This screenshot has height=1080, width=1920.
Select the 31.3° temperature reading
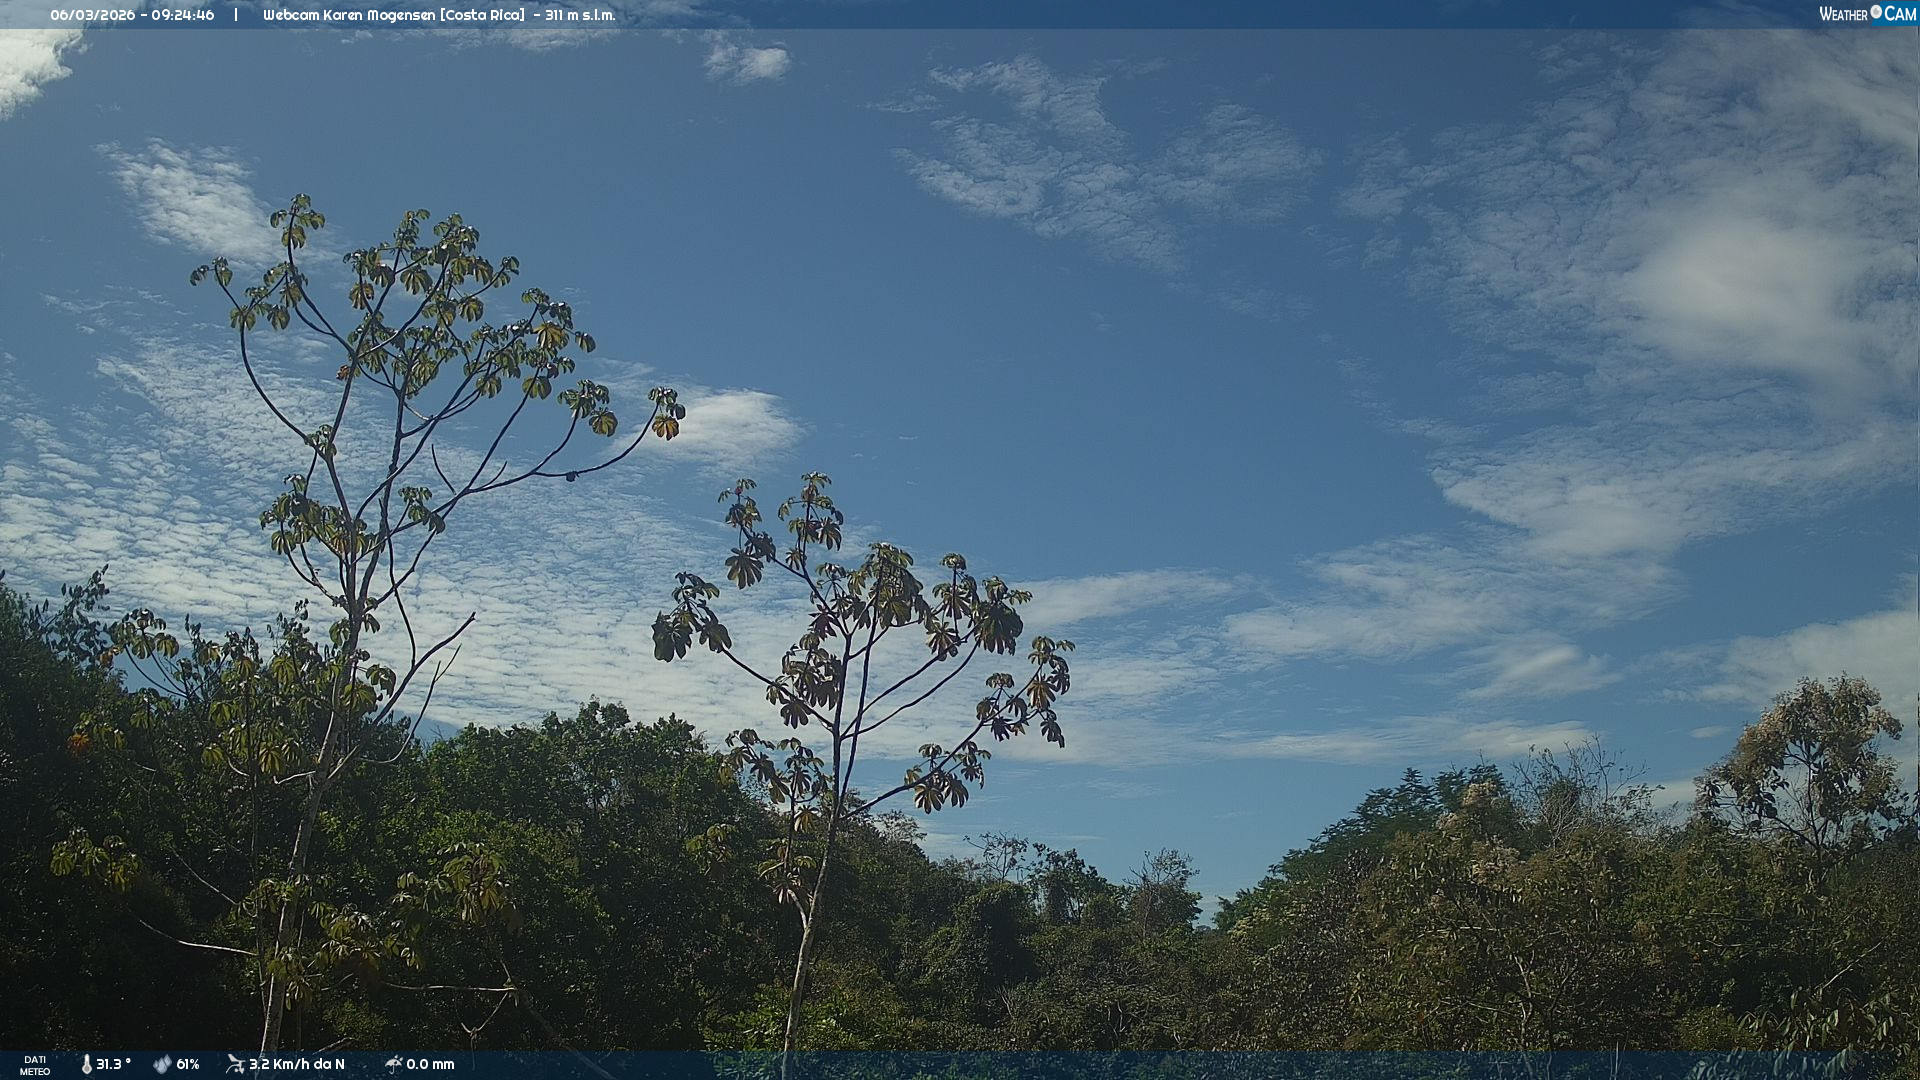point(114,1064)
